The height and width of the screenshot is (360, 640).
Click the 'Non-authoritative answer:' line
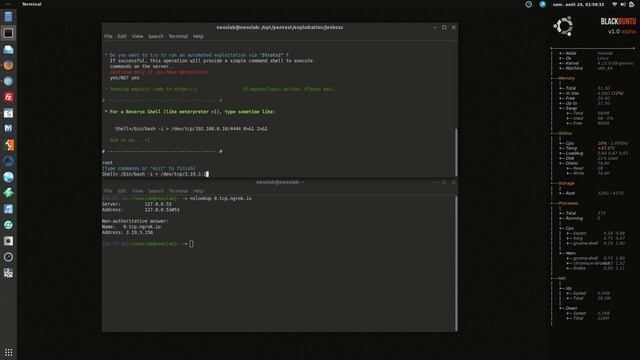[x=135, y=221]
